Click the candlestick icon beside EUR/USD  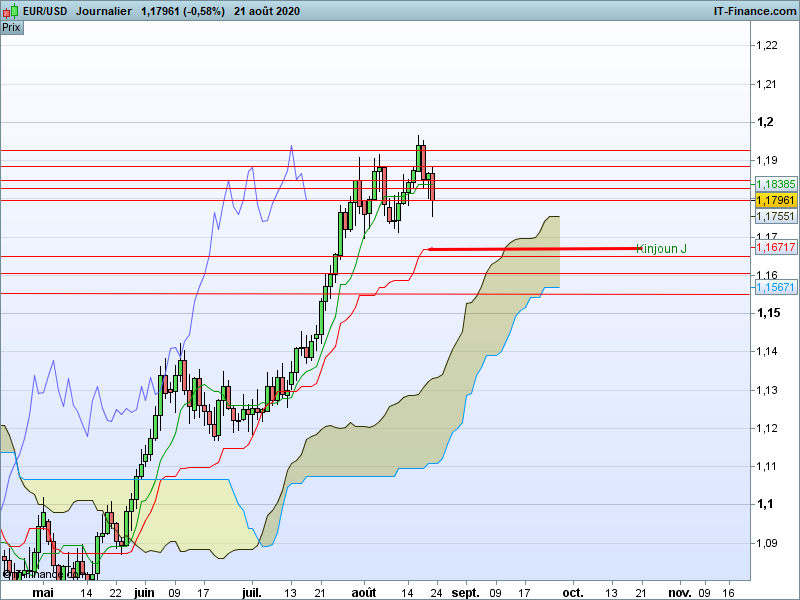(11, 11)
